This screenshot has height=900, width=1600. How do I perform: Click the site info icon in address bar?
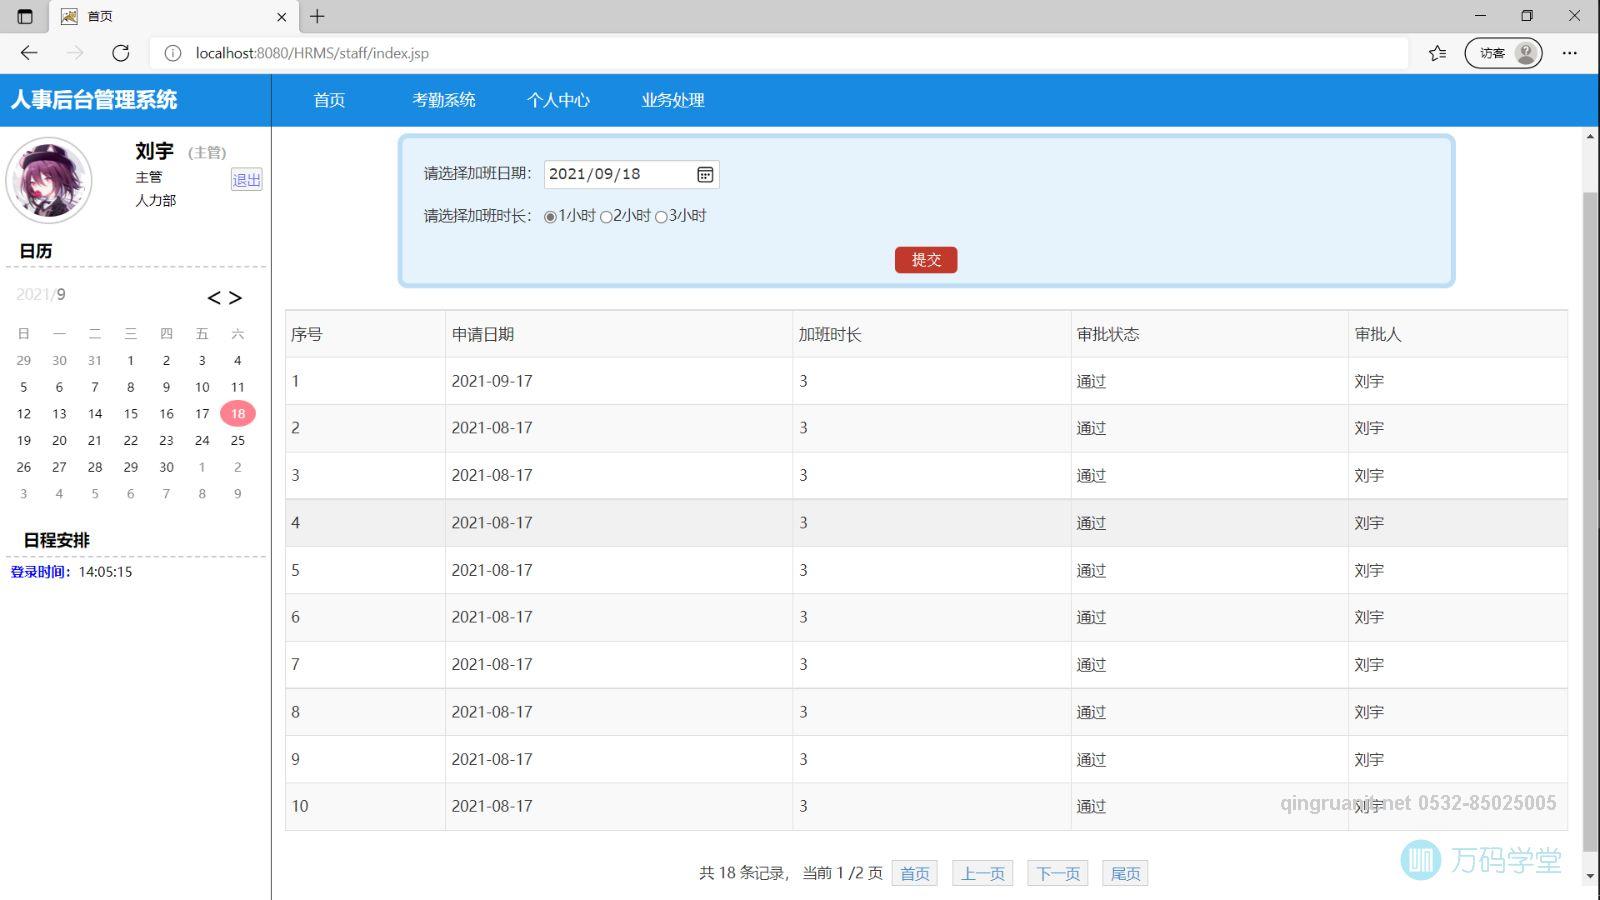tap(173, 53)
